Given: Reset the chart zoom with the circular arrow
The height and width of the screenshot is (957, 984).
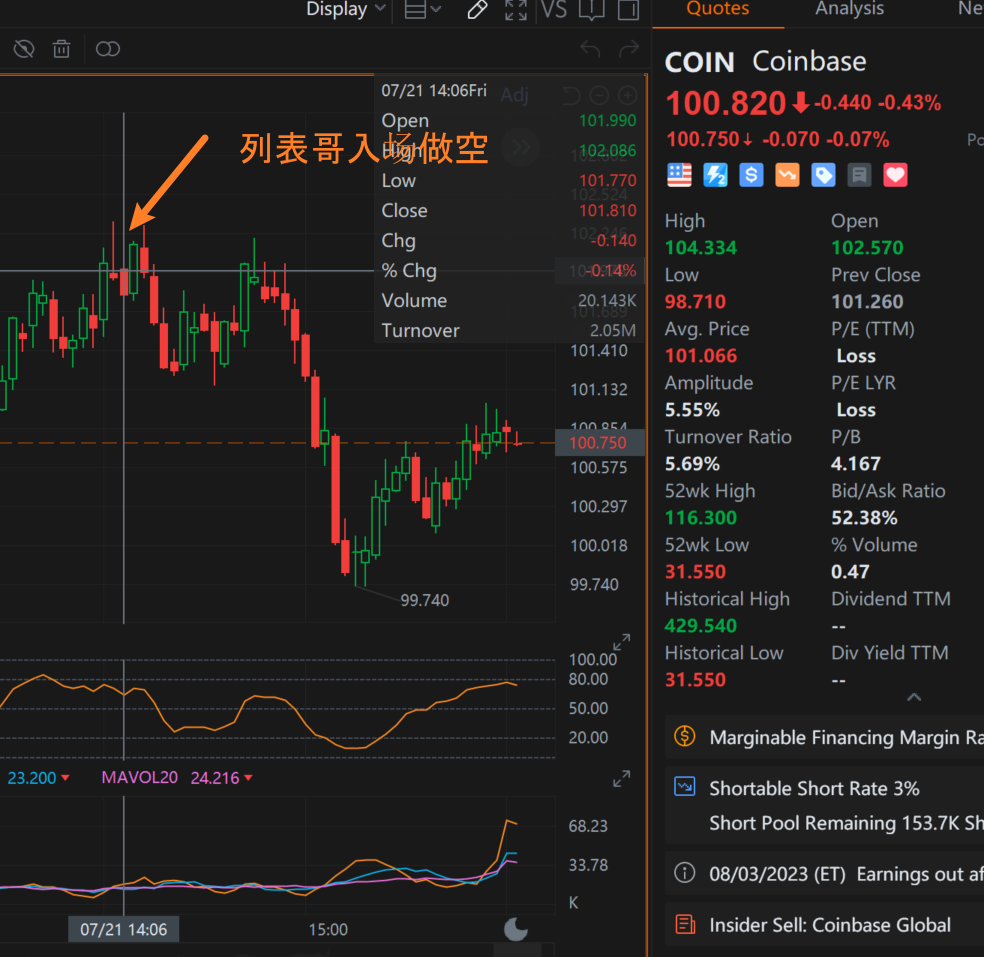Looking at the screenshot, I should [x=571, y=95].
